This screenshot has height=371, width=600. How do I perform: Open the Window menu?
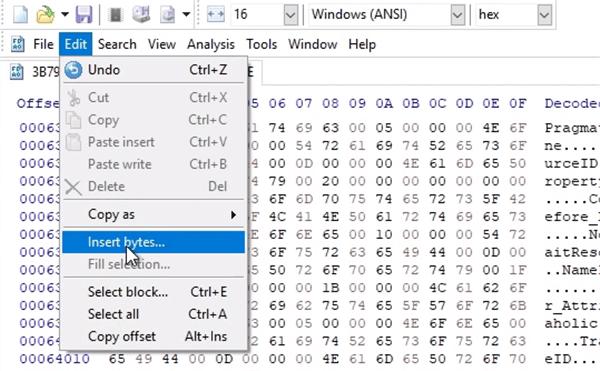click(313, 44)
